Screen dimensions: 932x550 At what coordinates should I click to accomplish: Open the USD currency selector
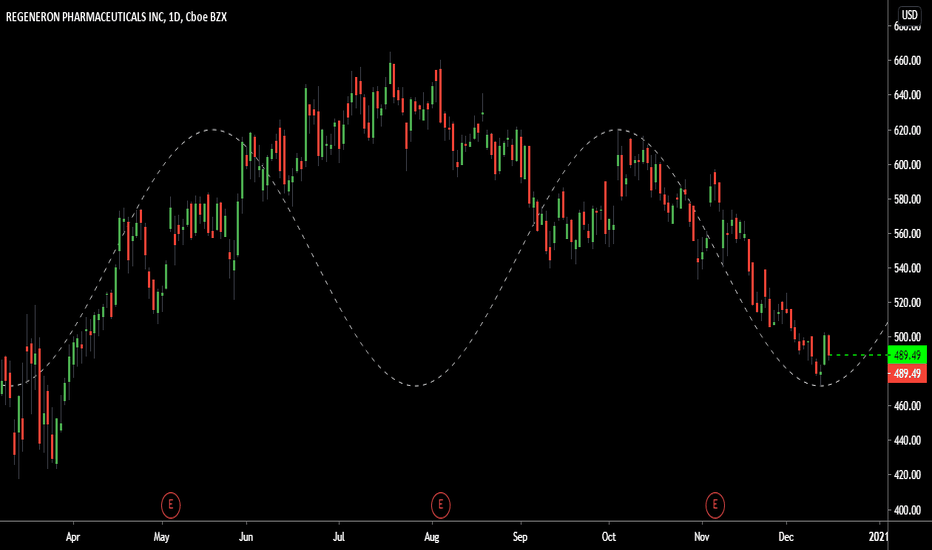tap(909, 15)
